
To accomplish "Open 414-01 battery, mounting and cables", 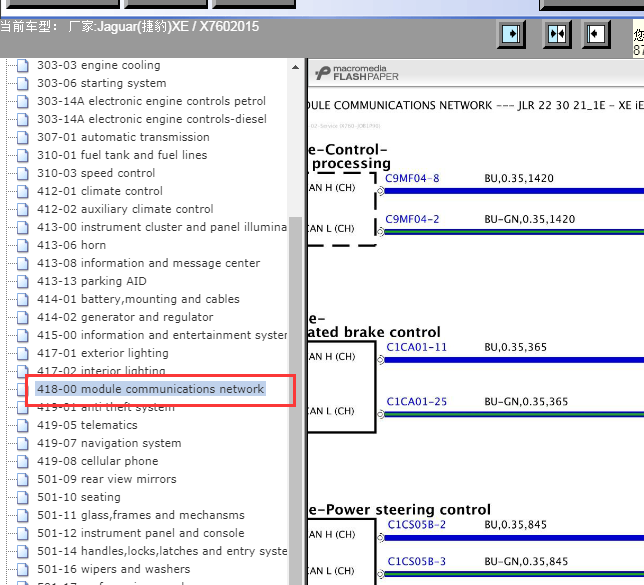I will 138,299.
